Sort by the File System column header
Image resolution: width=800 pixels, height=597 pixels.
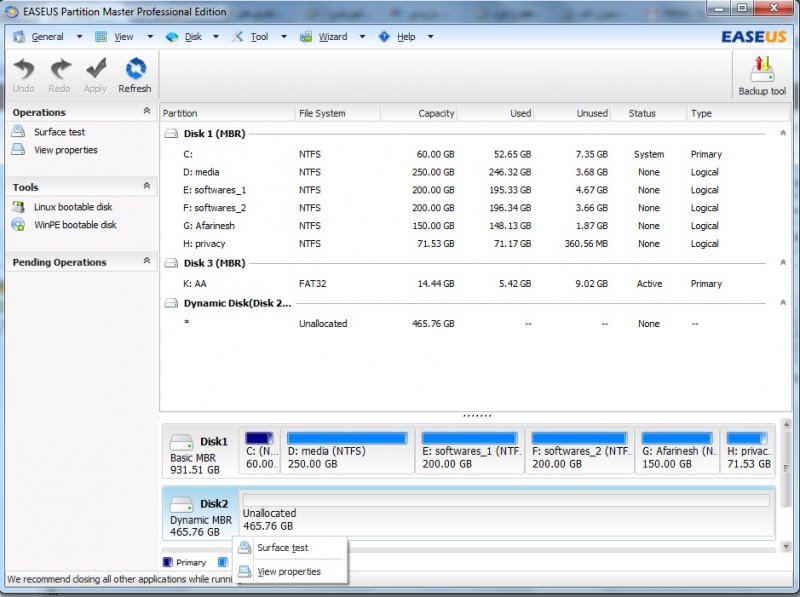[x=338, y=113]
